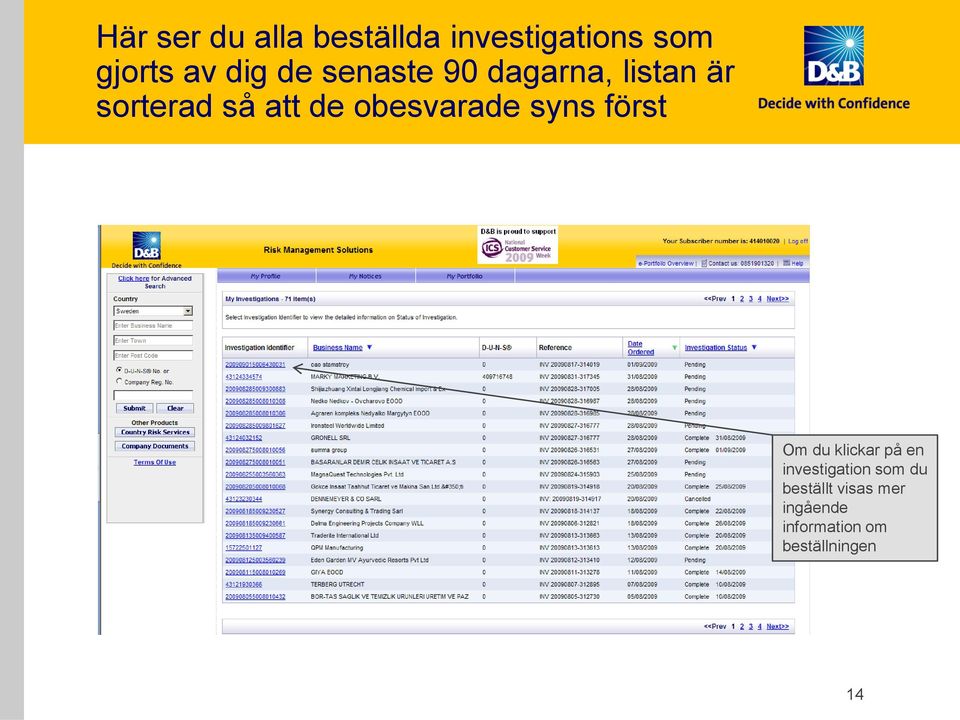This screenshot has width=960, height=720.
Task: Click the Enter Business Name field
Action: (153, 326)
